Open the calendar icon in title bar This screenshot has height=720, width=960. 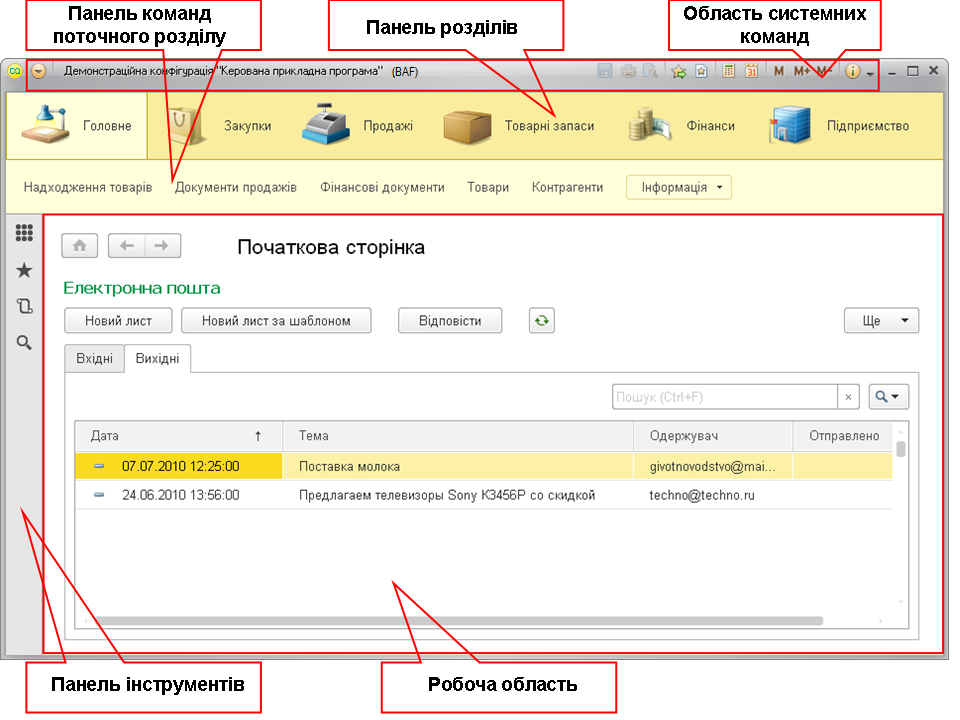pyautogui.click(x=751, y=71)
